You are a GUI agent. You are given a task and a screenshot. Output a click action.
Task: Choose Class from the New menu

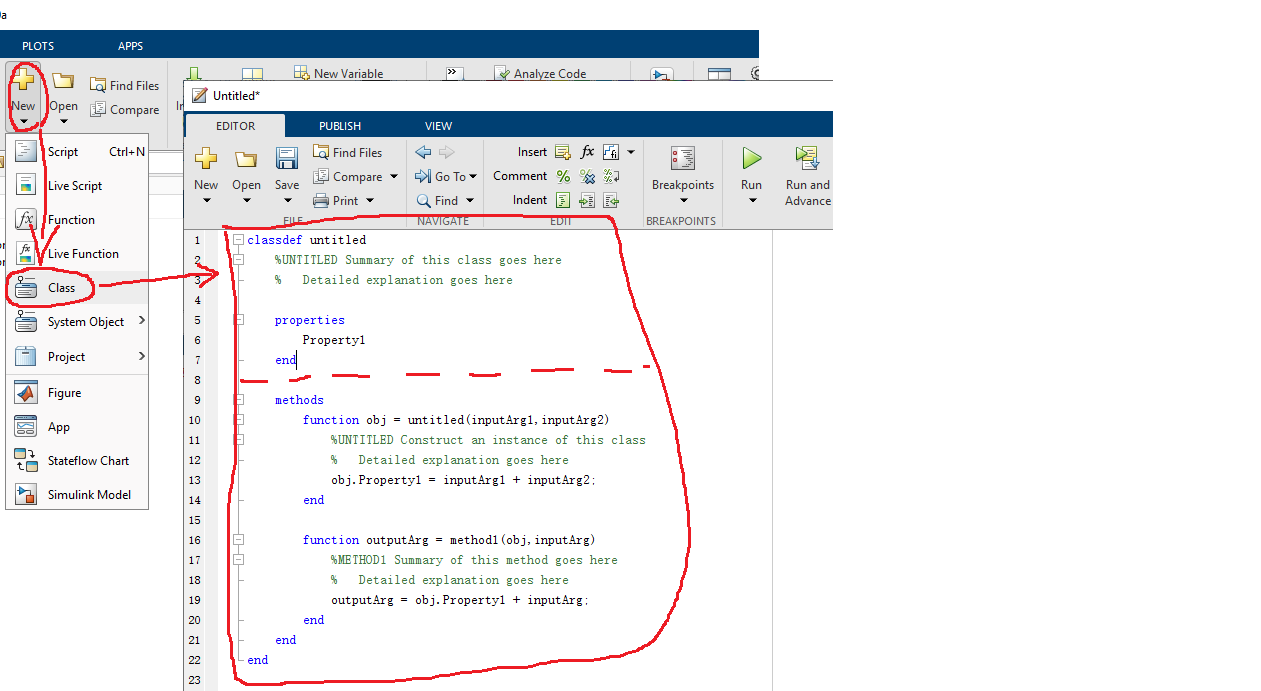point(78,288)
